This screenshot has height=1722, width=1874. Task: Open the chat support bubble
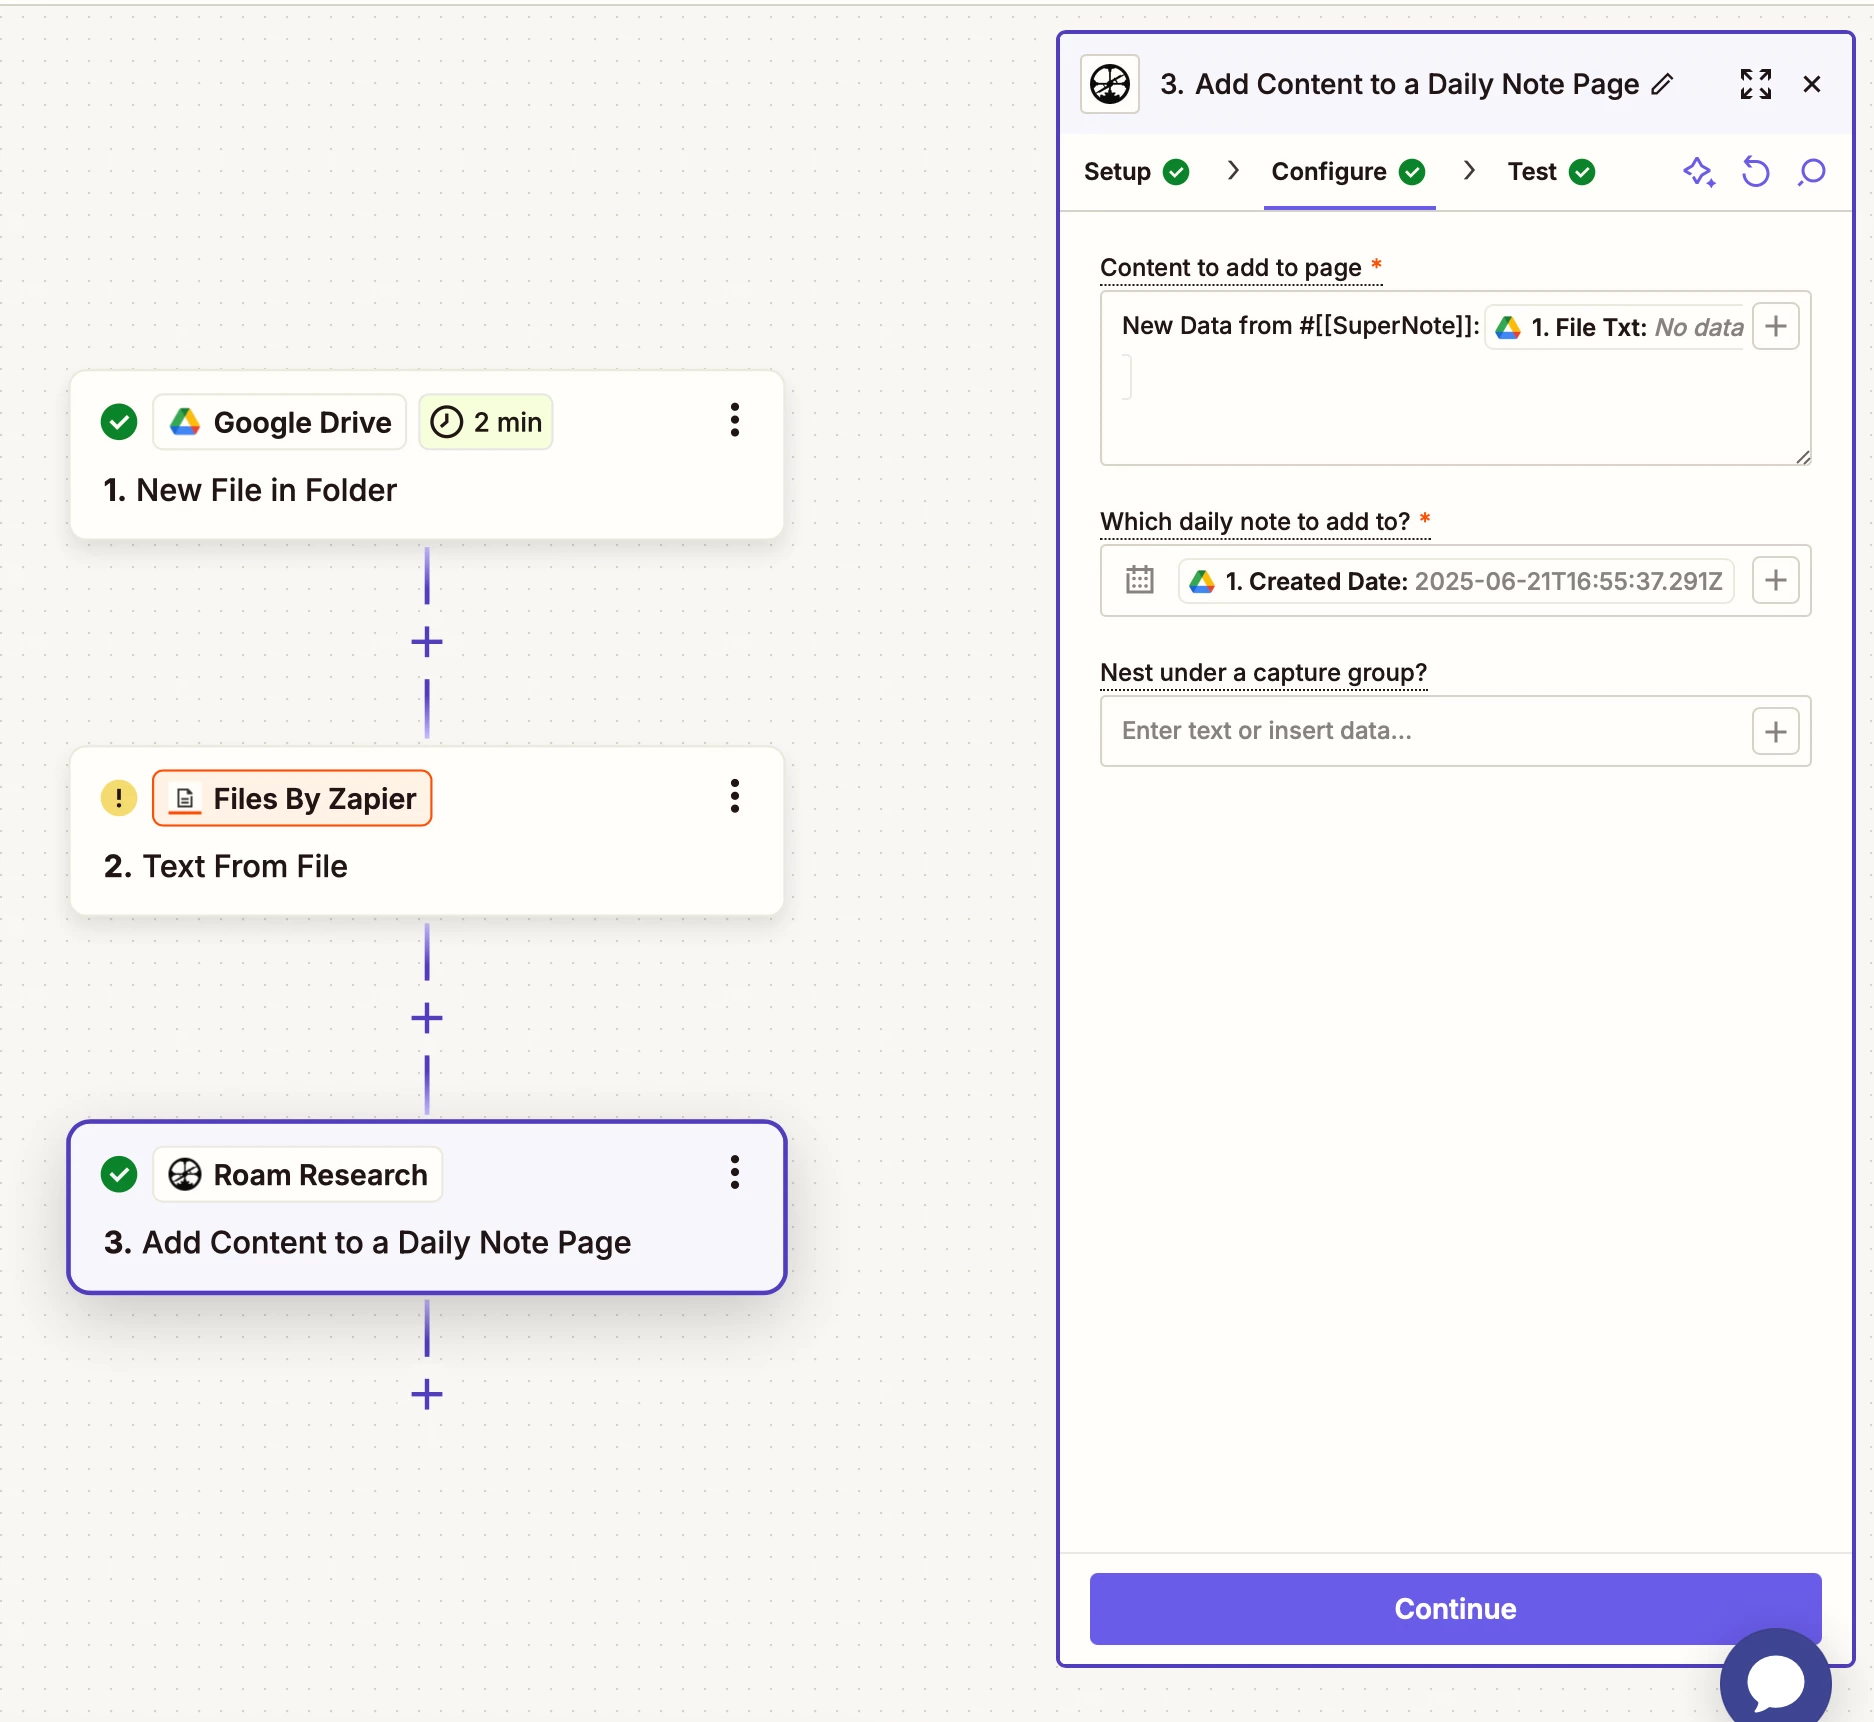(1776, 1682)
